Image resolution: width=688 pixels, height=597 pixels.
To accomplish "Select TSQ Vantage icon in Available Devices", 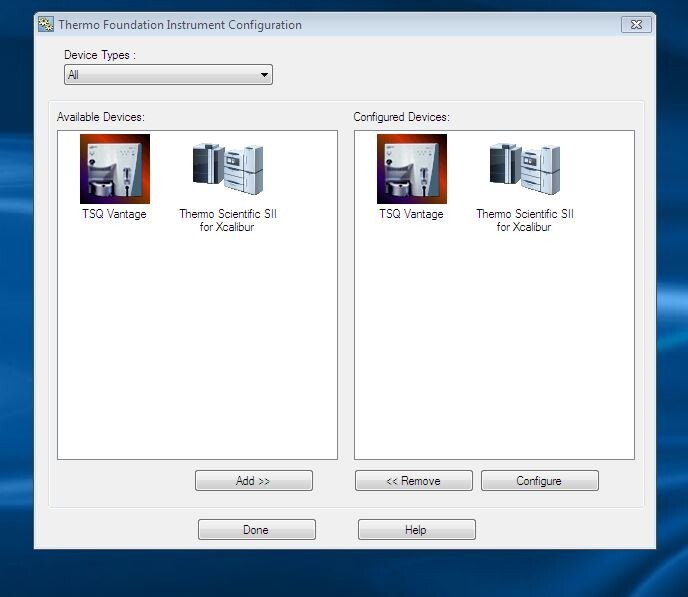I will pyautogui.click(x=115, y=169).
